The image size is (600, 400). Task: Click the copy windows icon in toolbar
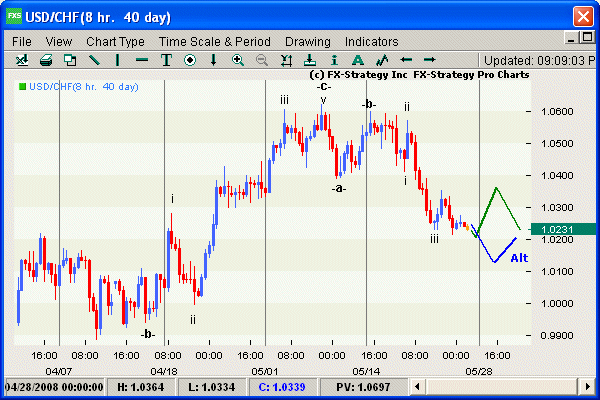pos(70,60)
